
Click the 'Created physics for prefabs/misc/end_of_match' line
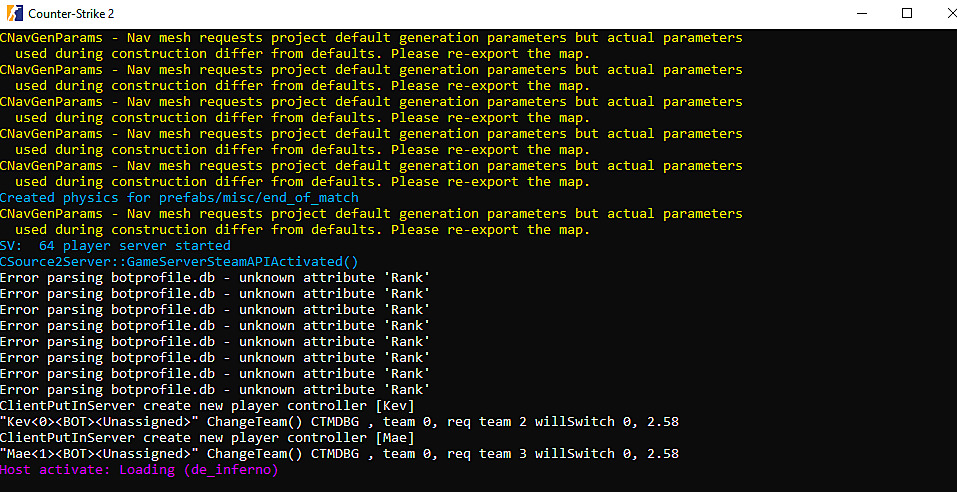tap(179, 198)
